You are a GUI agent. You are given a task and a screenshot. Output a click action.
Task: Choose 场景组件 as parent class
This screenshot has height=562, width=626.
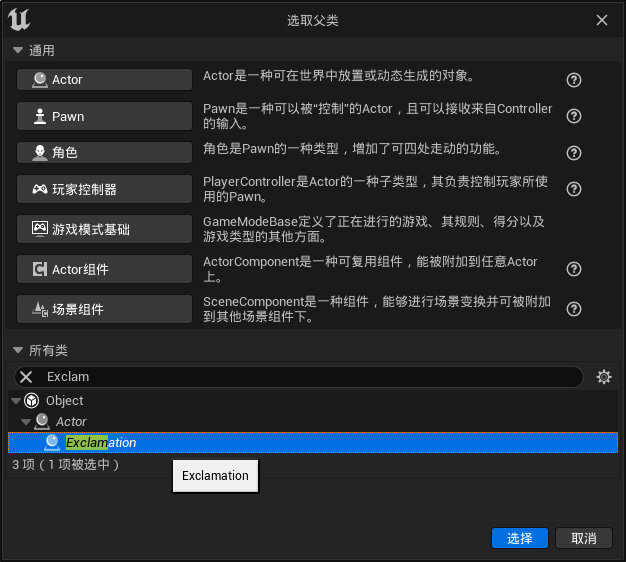104,309
